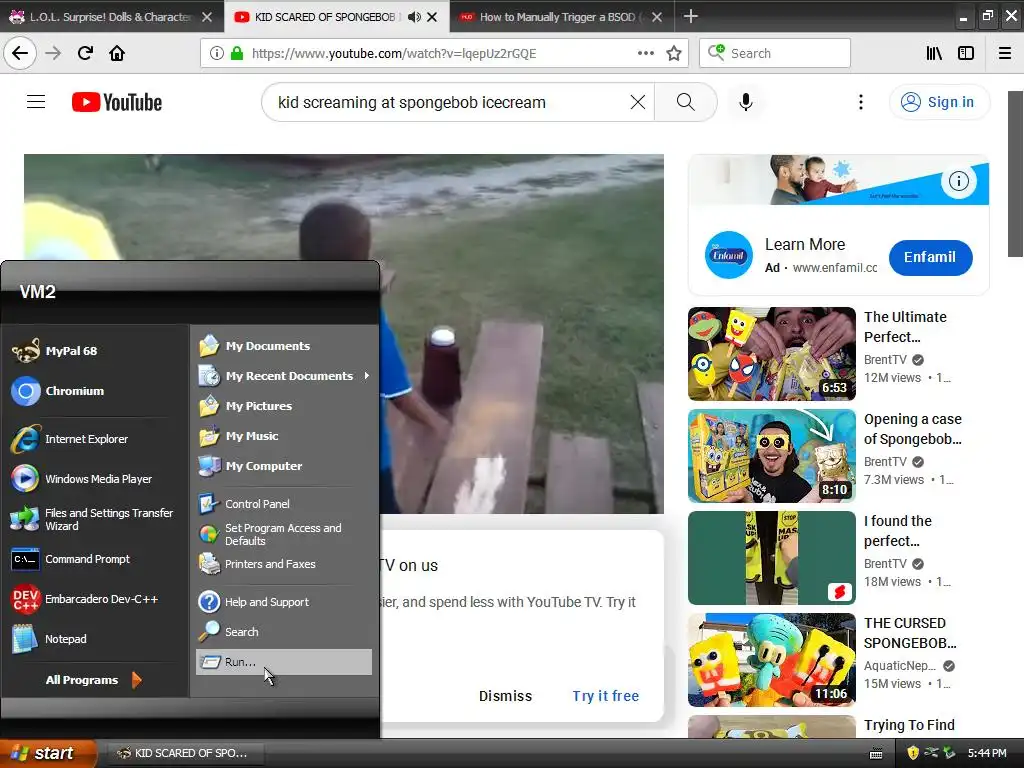Open browser Library icon
1024x768 pixels.
pos(934,54)
